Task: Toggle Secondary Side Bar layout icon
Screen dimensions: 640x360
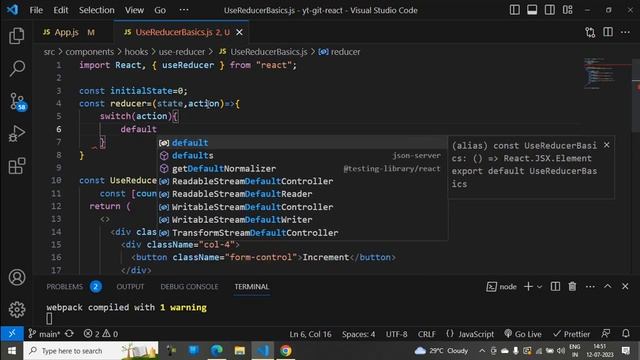Action: [549, 10]
